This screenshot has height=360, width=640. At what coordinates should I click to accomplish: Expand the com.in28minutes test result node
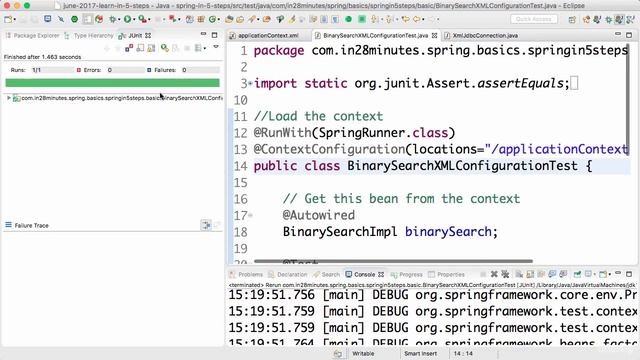coord(9,98)
